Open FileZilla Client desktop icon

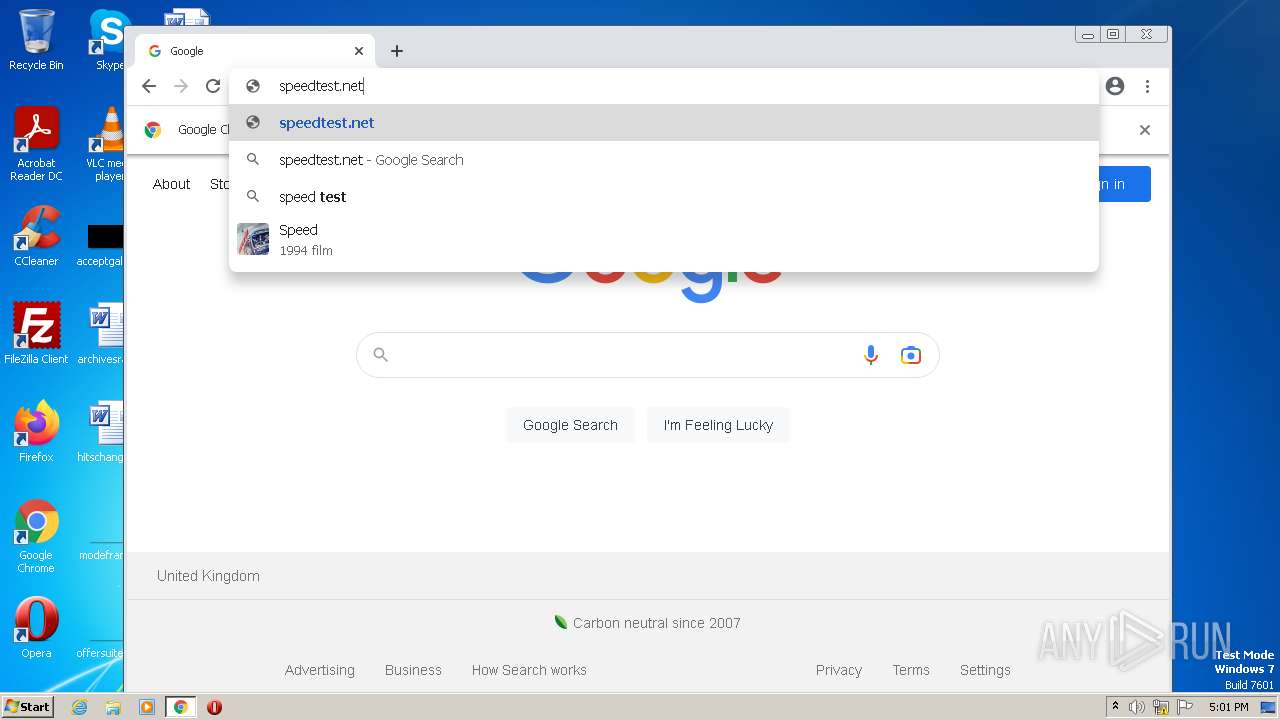click(x=36, y=334)
